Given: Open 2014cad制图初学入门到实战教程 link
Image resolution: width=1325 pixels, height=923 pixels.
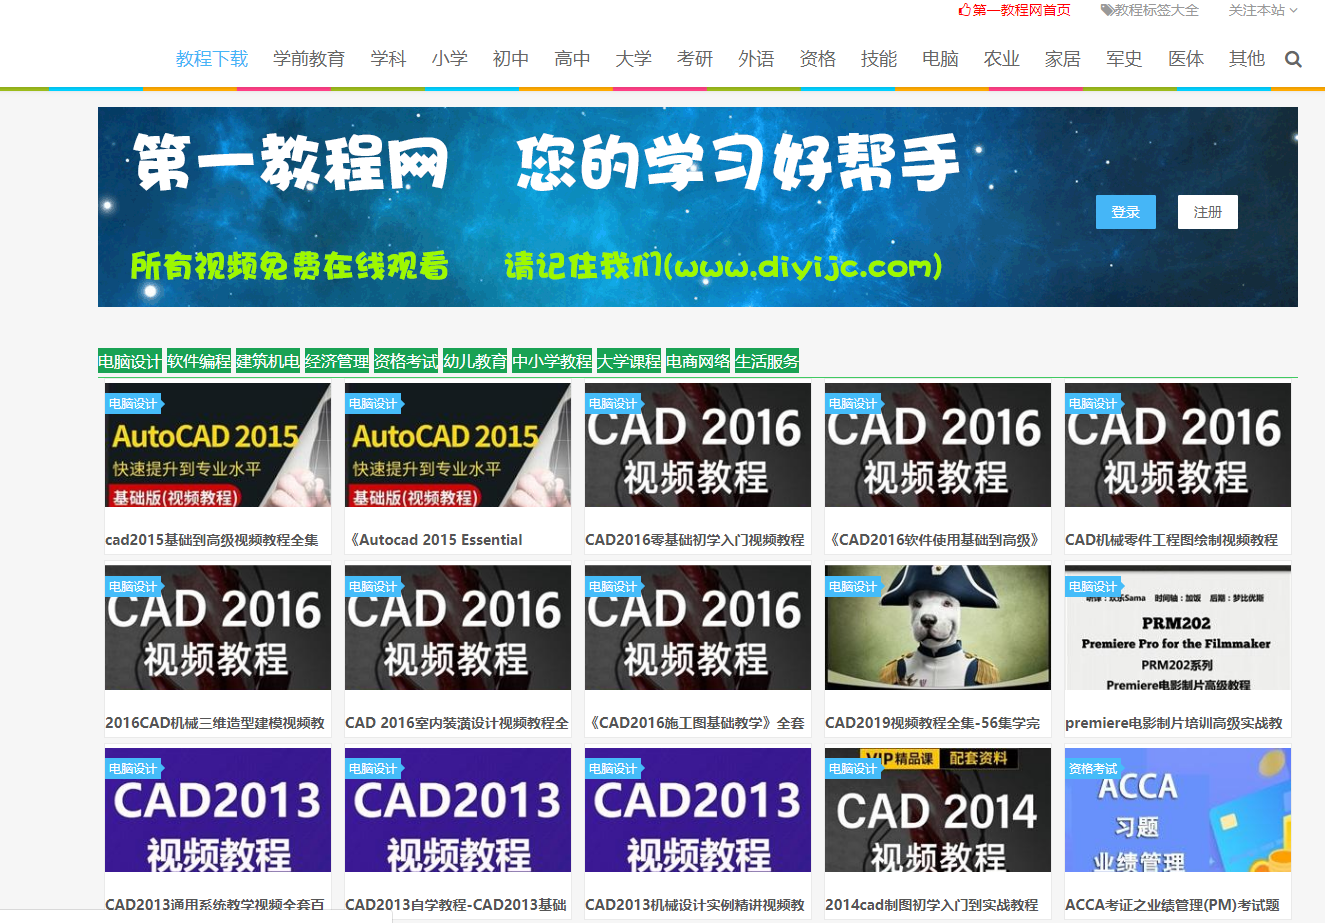Looking at the screenshot, I should pos(932,905).
